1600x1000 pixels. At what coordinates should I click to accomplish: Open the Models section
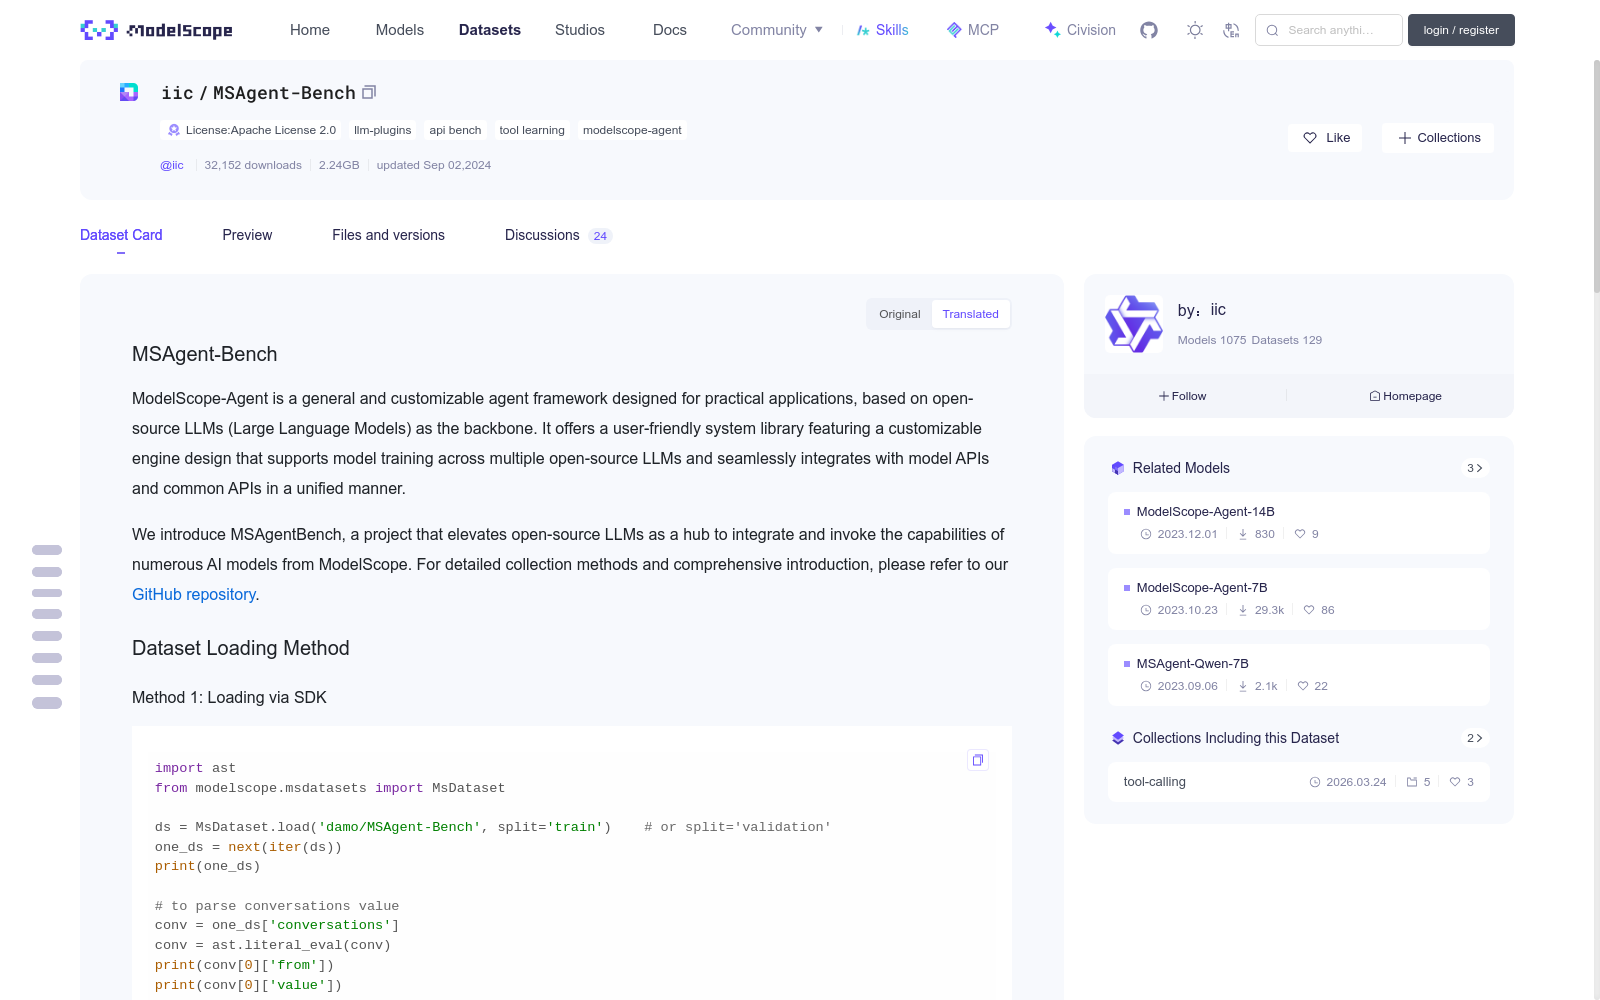(x=400, y=30)
